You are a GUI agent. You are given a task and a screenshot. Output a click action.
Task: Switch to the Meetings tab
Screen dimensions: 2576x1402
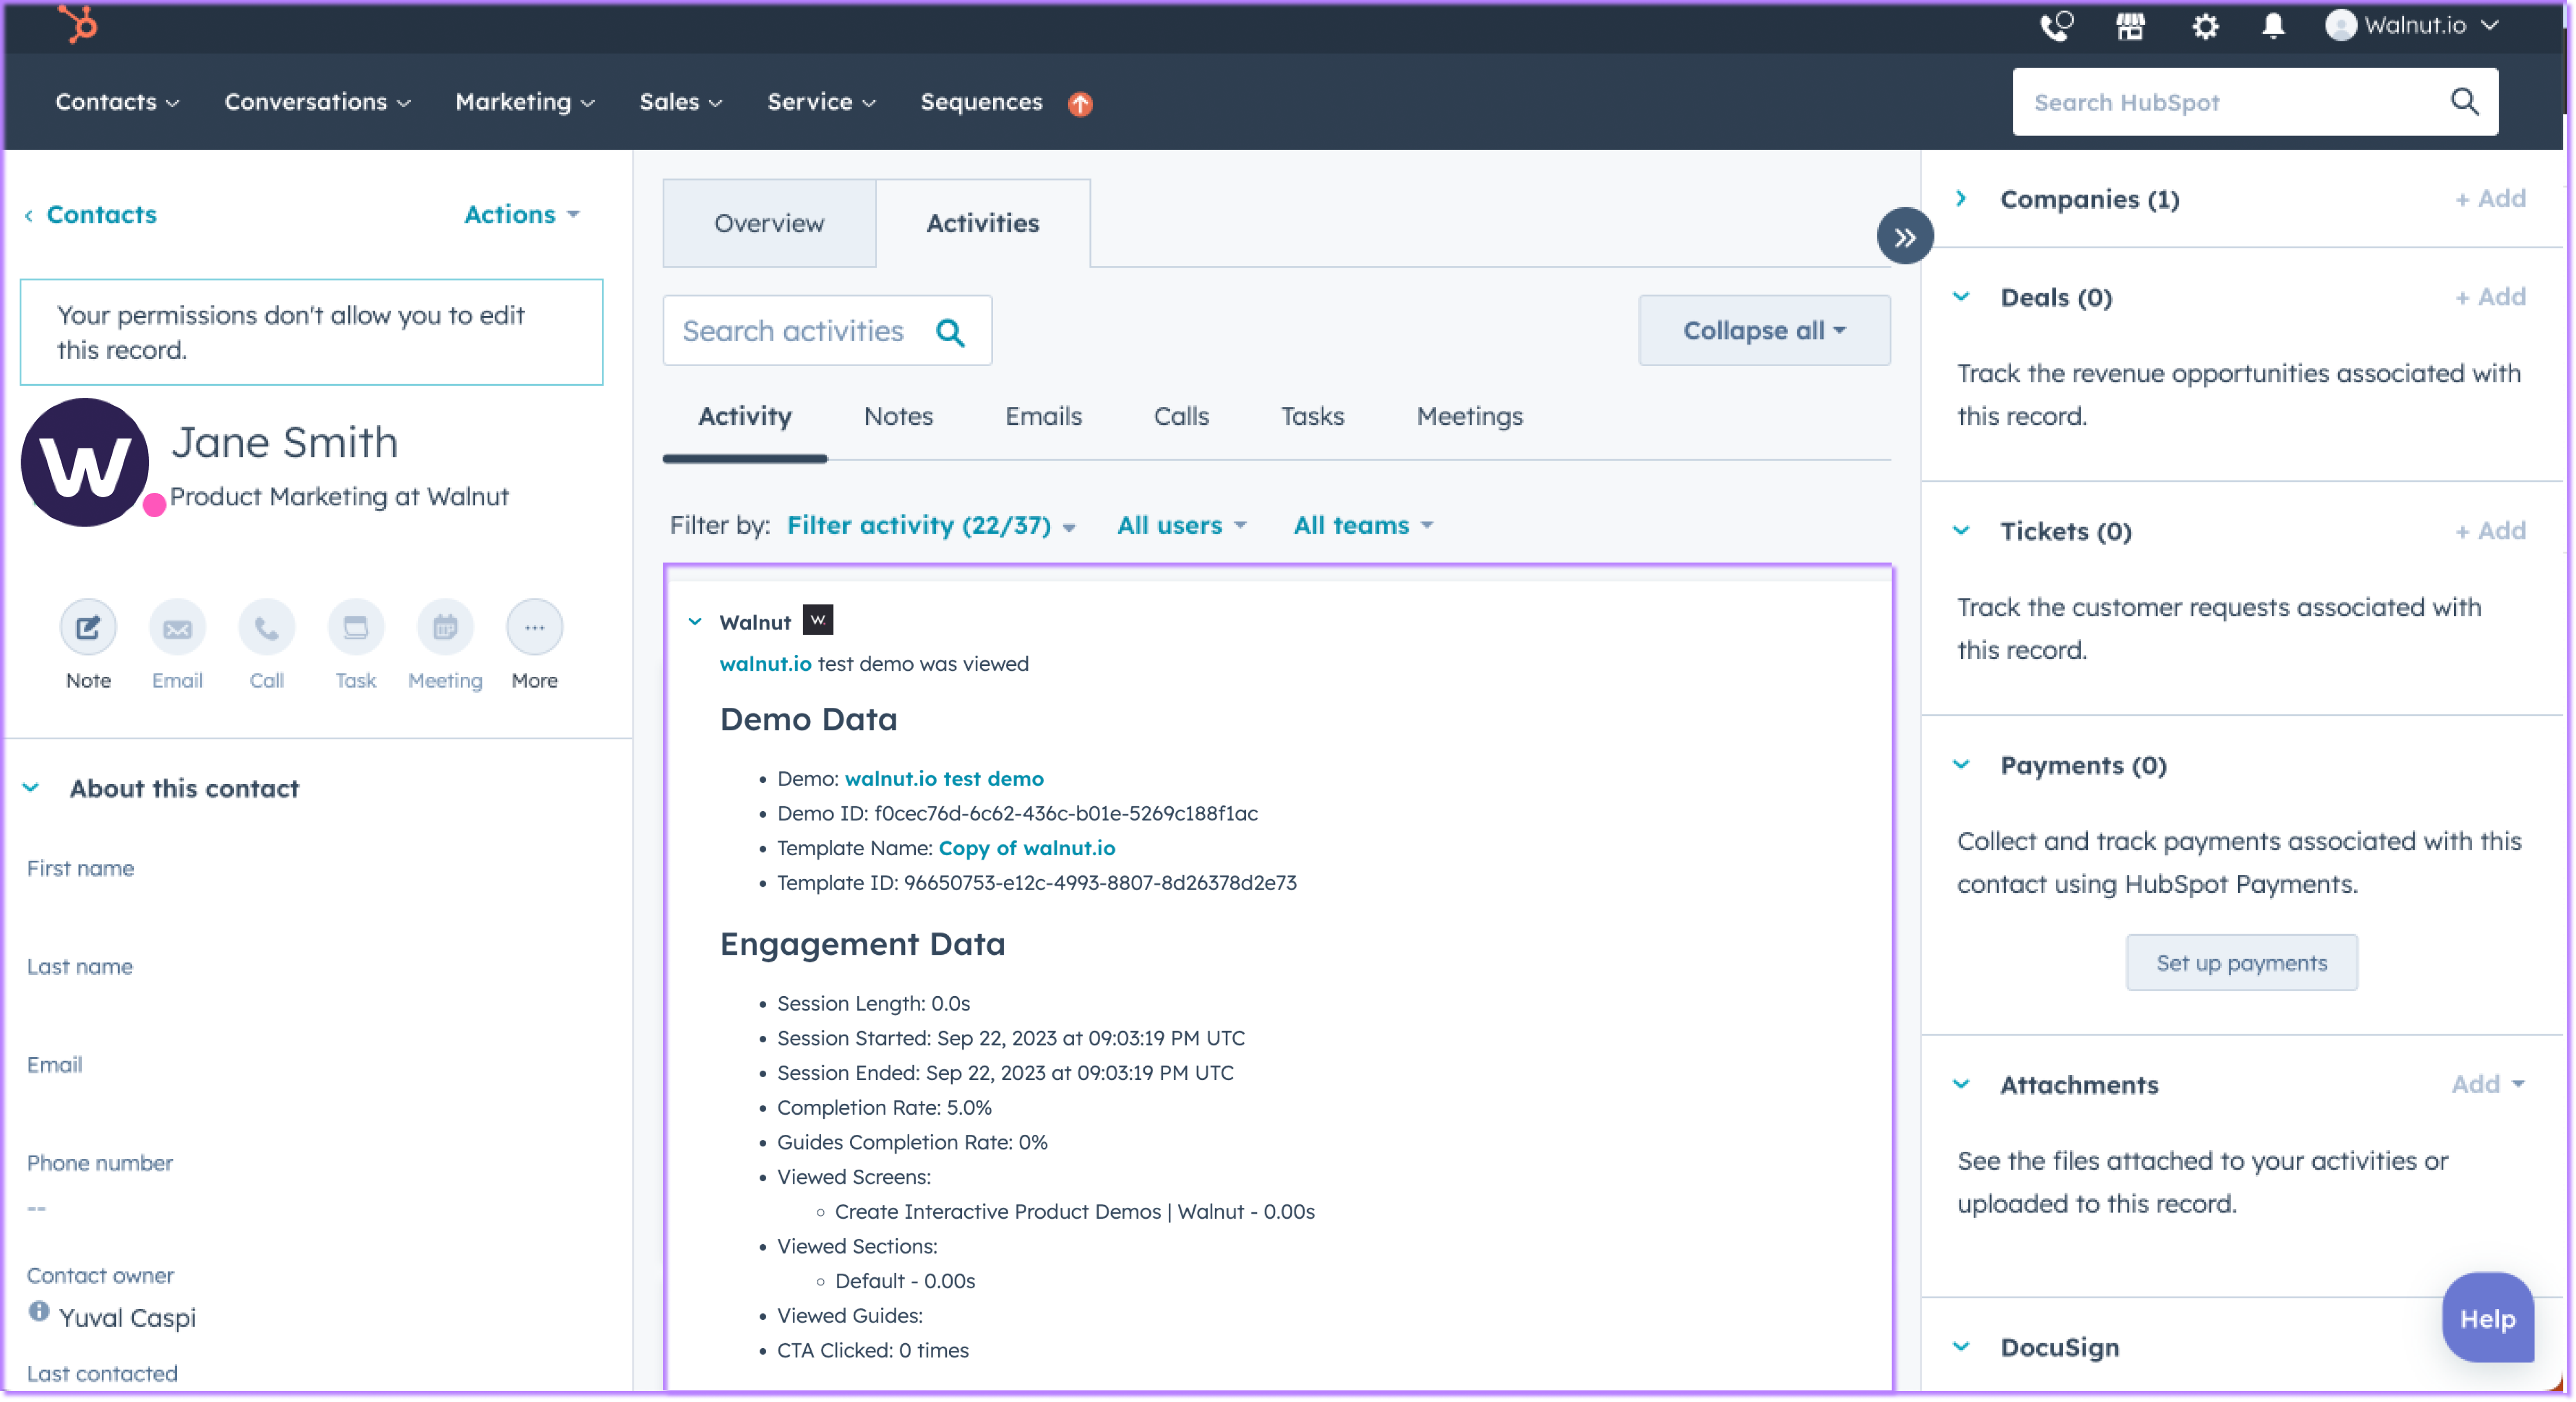1469,416
